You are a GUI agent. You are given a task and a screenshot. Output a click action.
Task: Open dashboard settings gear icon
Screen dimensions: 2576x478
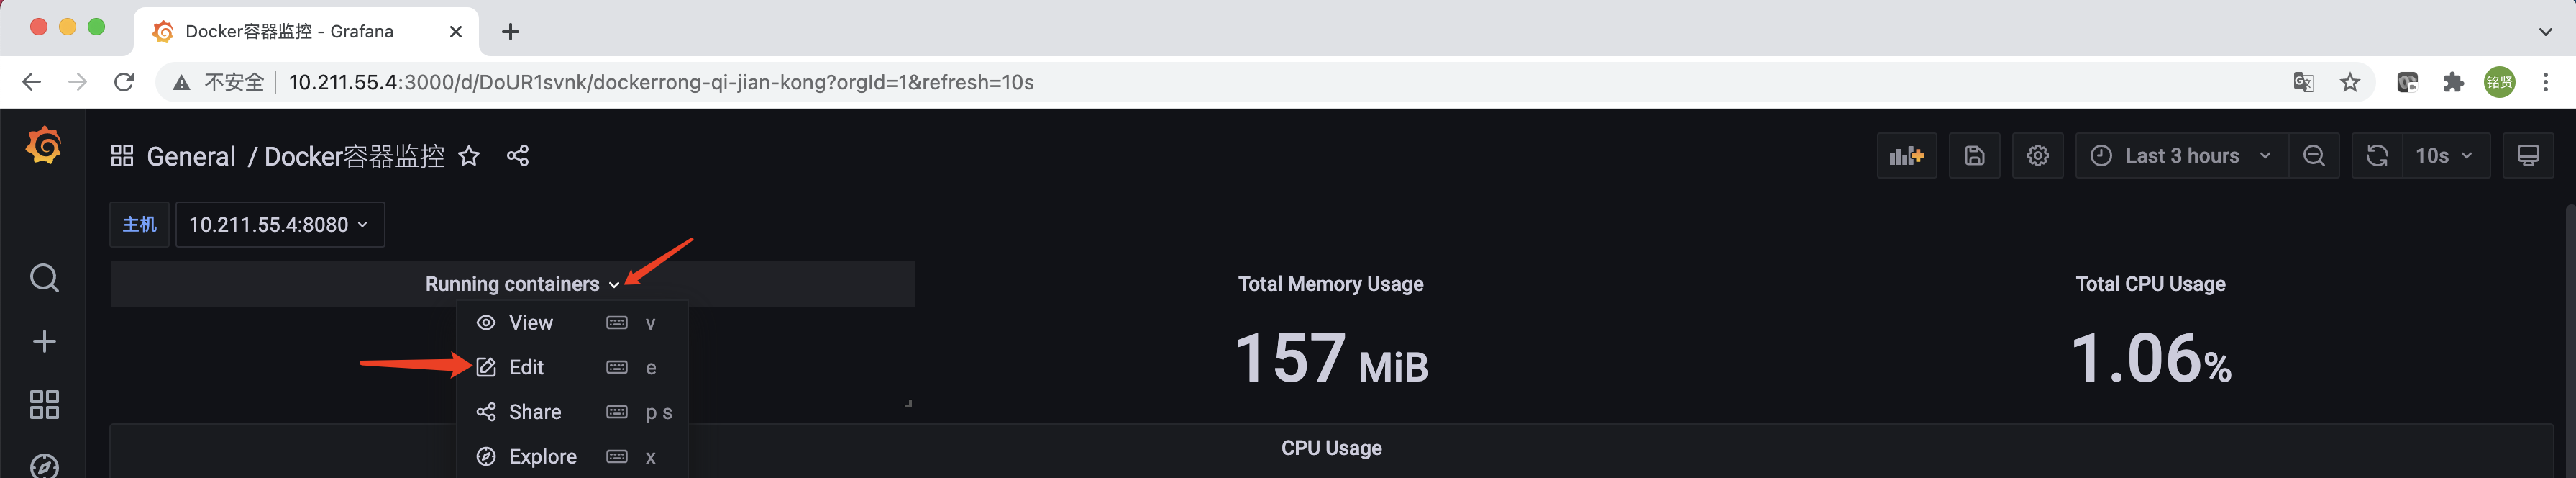click(2037, 156)
